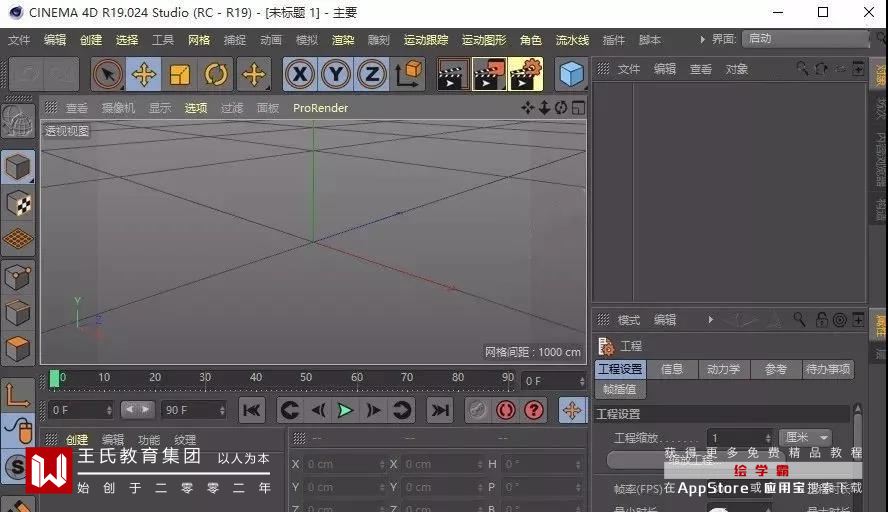Toggle attribute manager lock icon

822,319
